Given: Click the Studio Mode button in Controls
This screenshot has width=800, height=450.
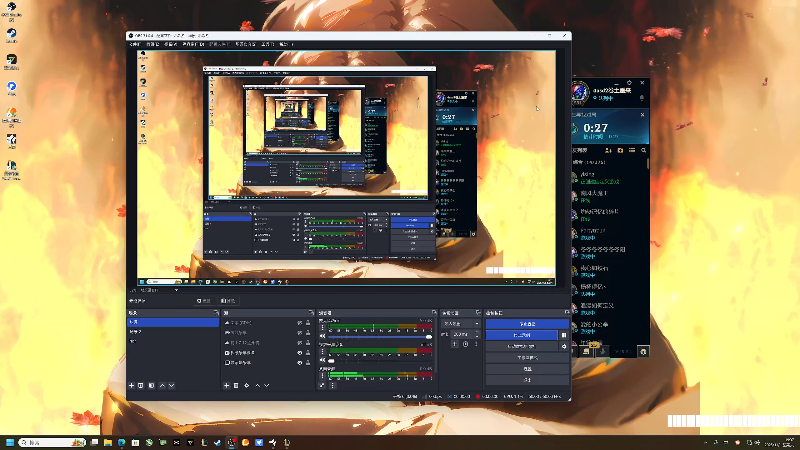Looking at the screenshot, I should (x=527, y=358).
